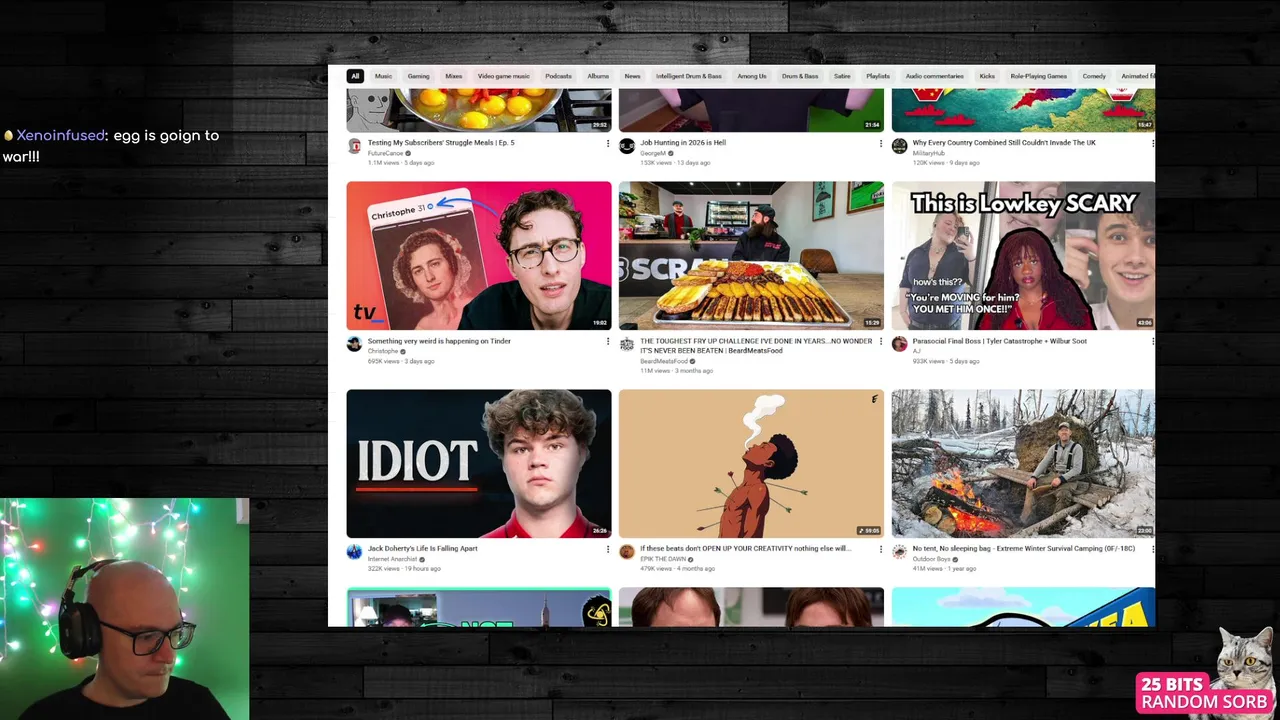Select the Satire filter chip
Image resolution: width=1280 pixels, height=720 pixels.
point(842,76)
